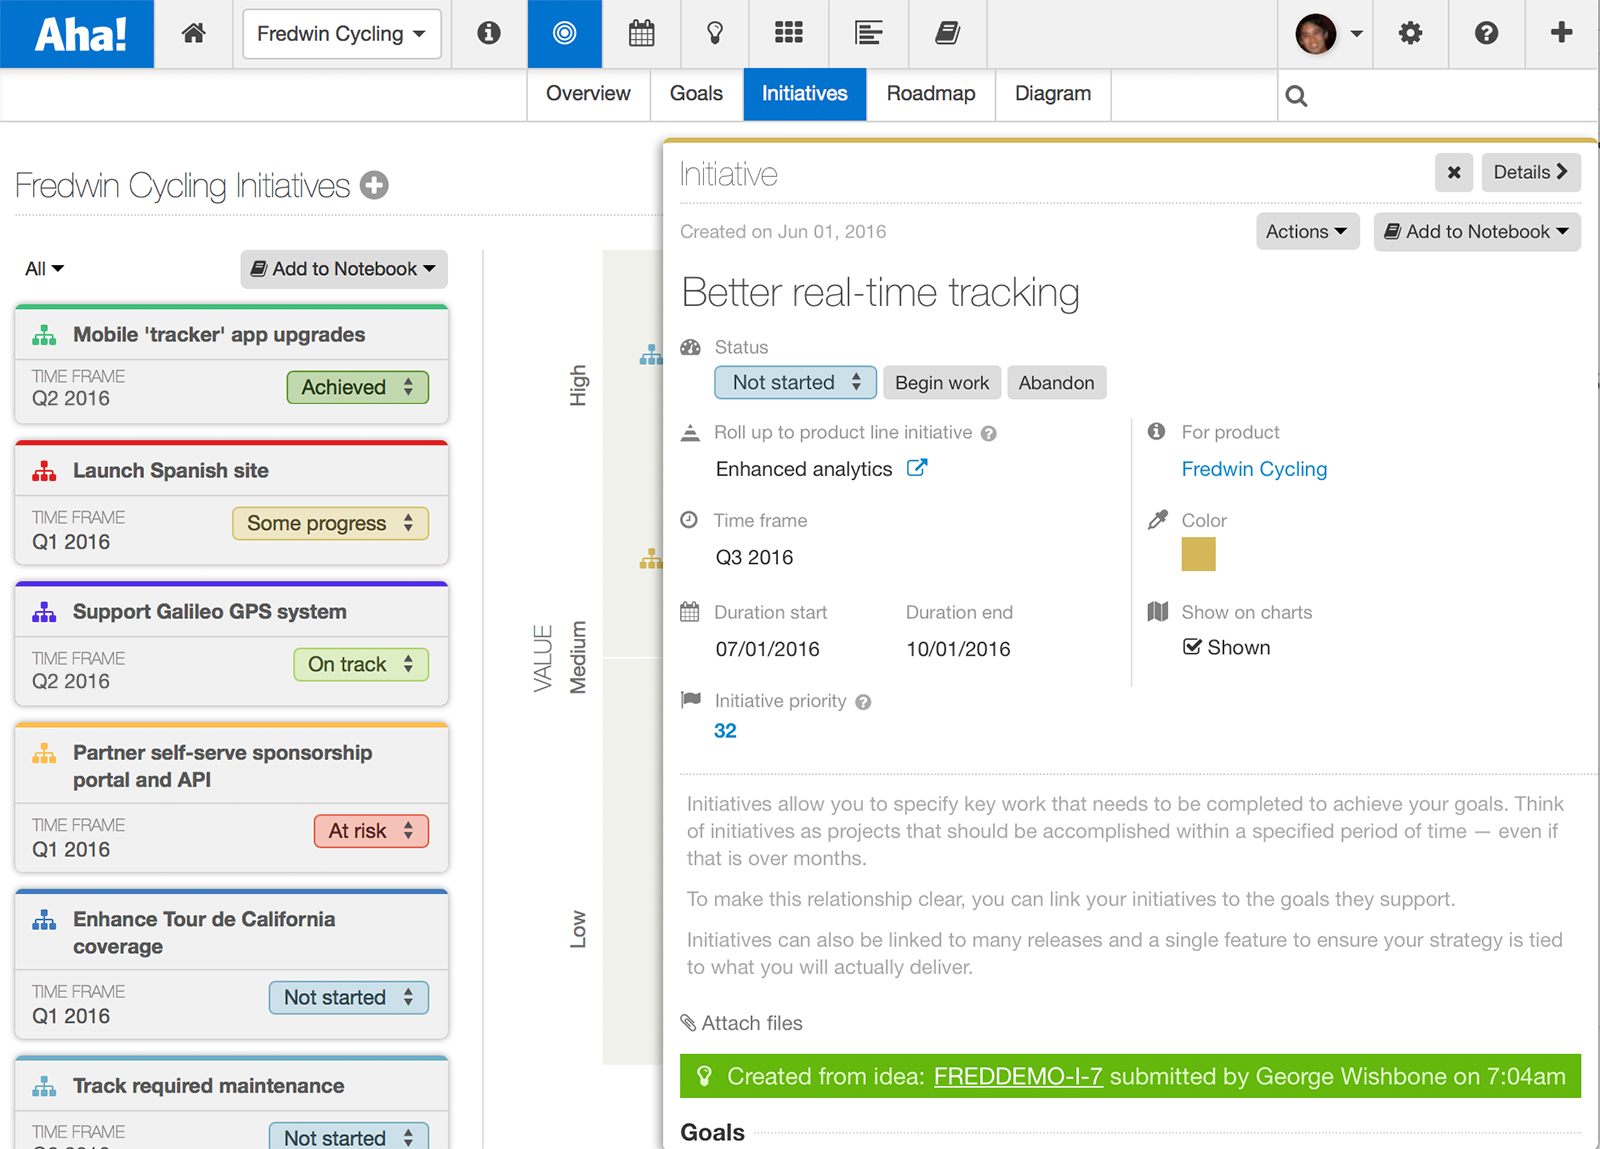Open the FREDDEMO-I-7 idea link
The width and height of the screenshot is (1600, 1149).
tap(1018, 1077)
